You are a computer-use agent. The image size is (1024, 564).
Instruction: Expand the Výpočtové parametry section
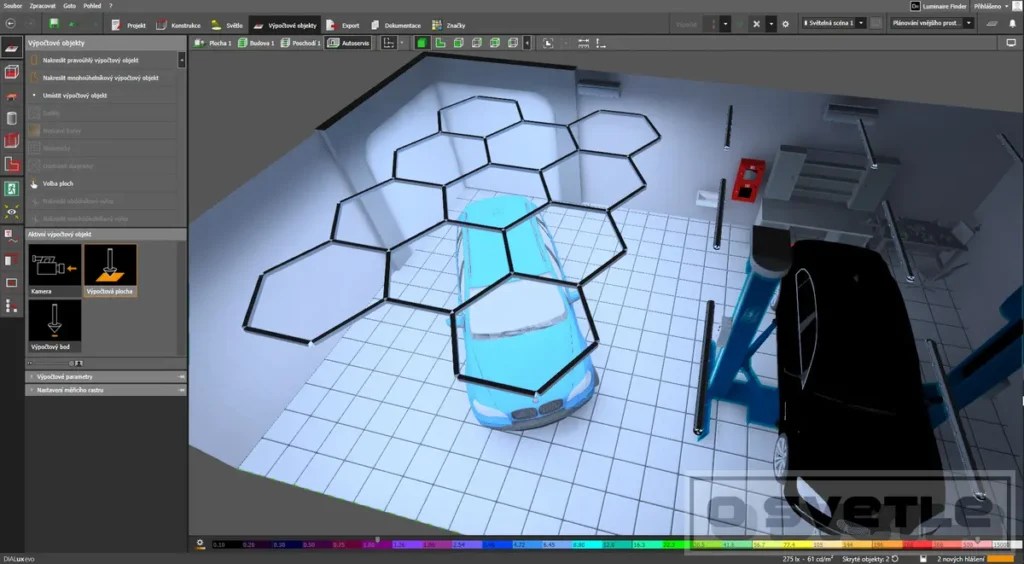(x=106, y=377)
